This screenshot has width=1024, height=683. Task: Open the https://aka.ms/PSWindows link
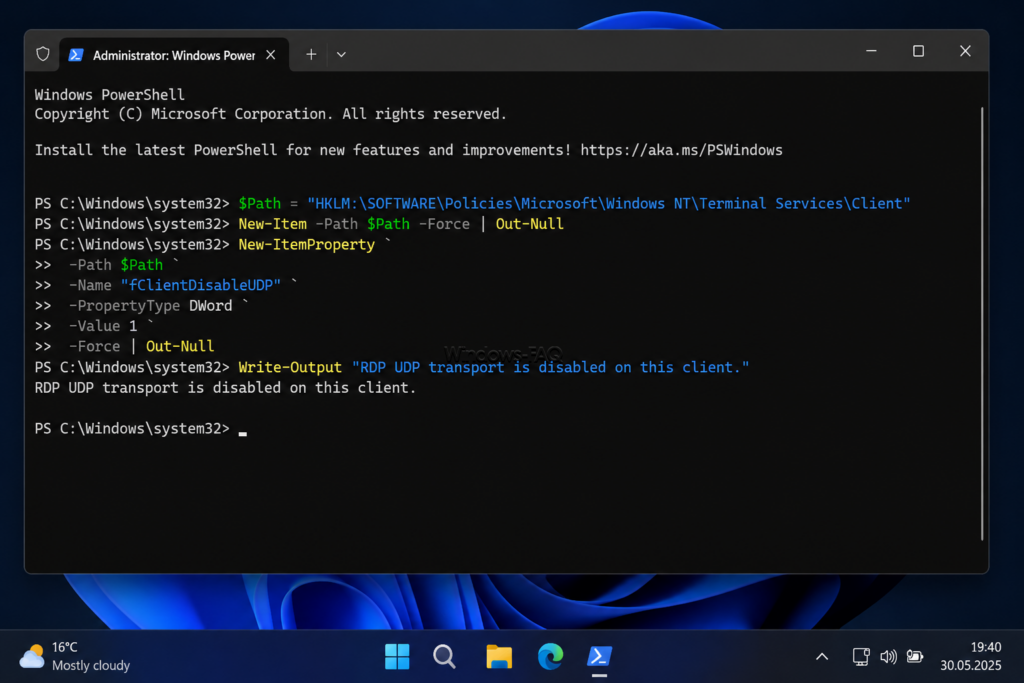(x=681, y=150)
